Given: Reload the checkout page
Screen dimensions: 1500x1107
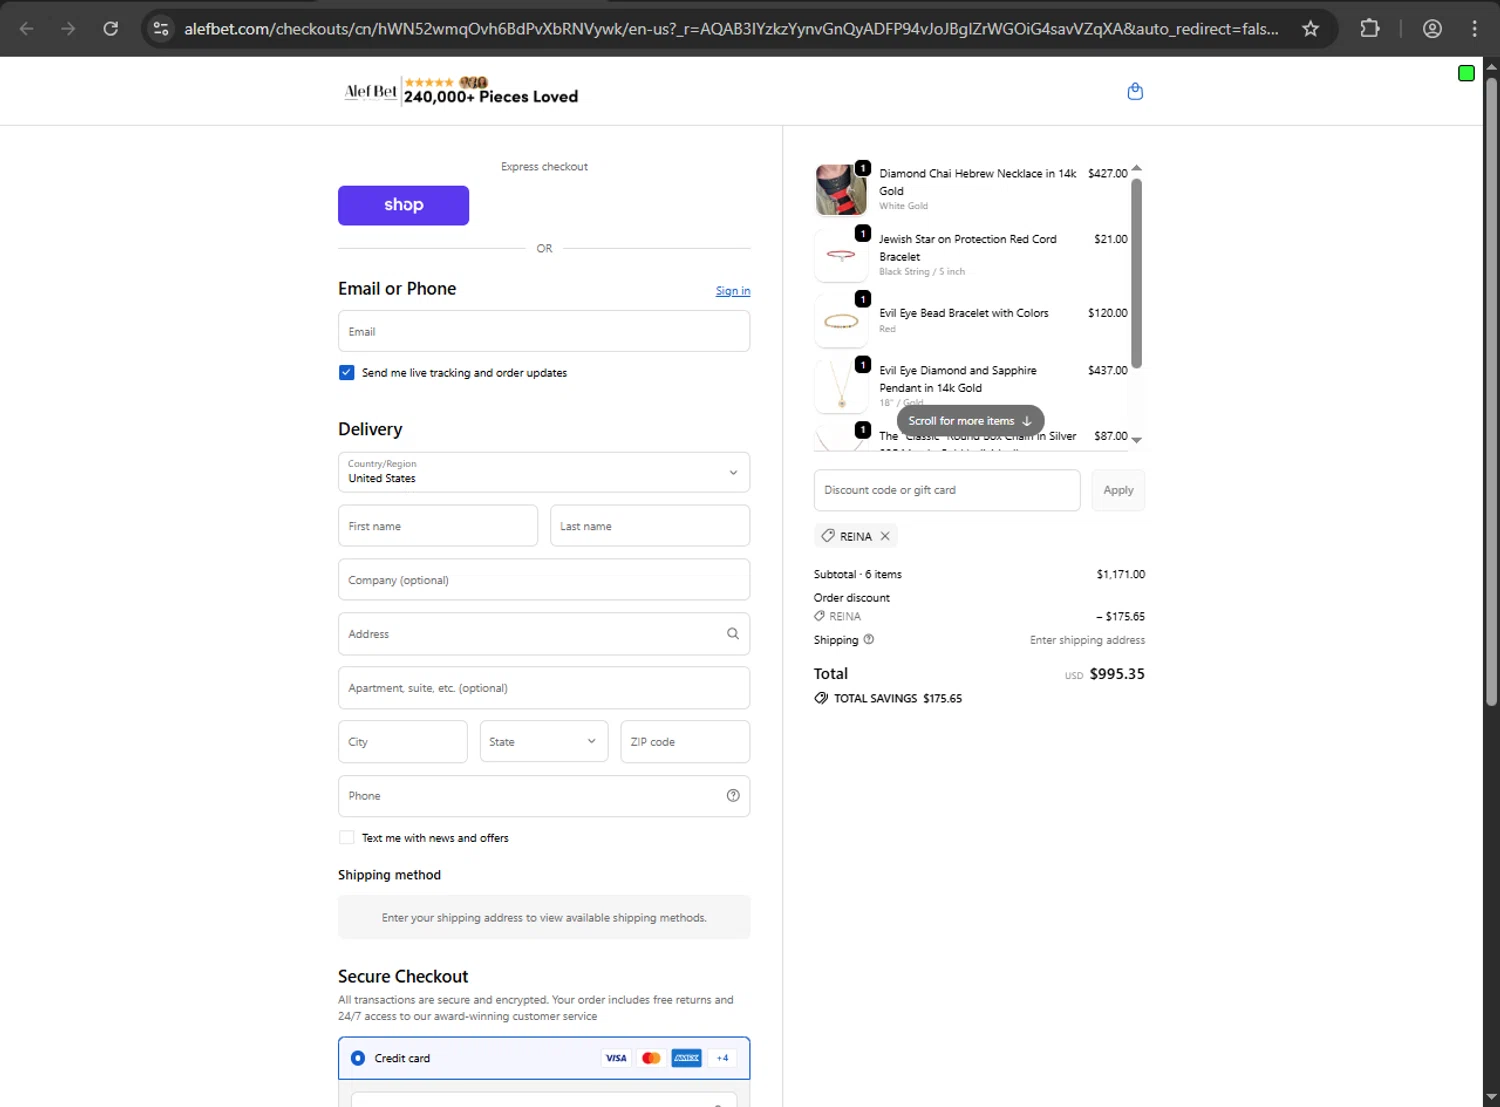Looking at the screenshot, I should (110, 28).
